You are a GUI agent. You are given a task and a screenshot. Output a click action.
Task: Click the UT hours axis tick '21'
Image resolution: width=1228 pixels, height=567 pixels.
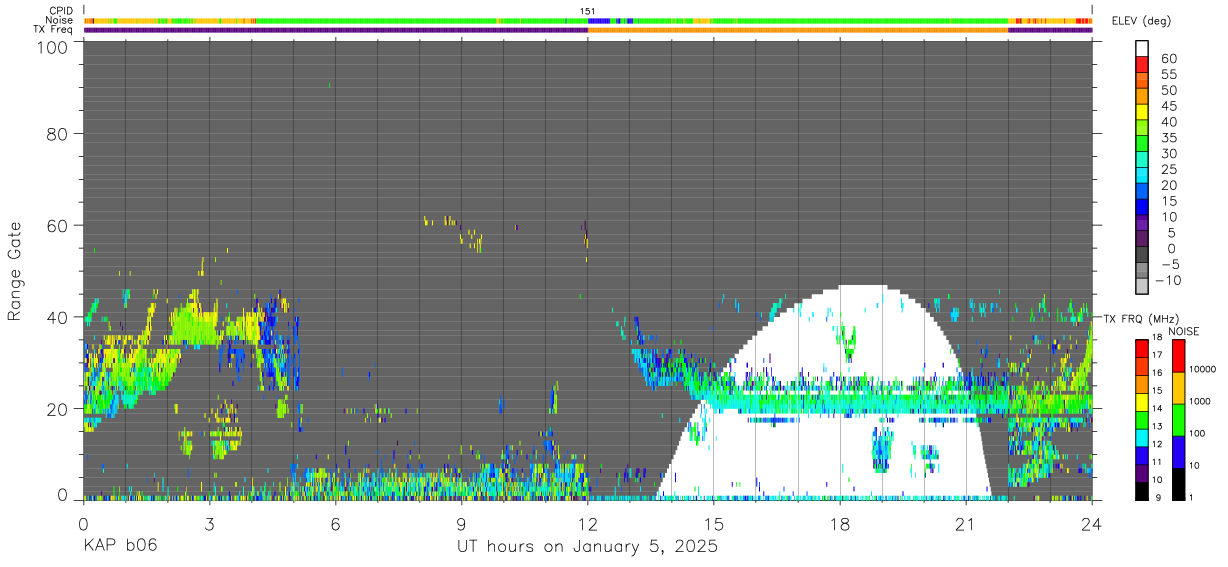(x=966, y=523)
